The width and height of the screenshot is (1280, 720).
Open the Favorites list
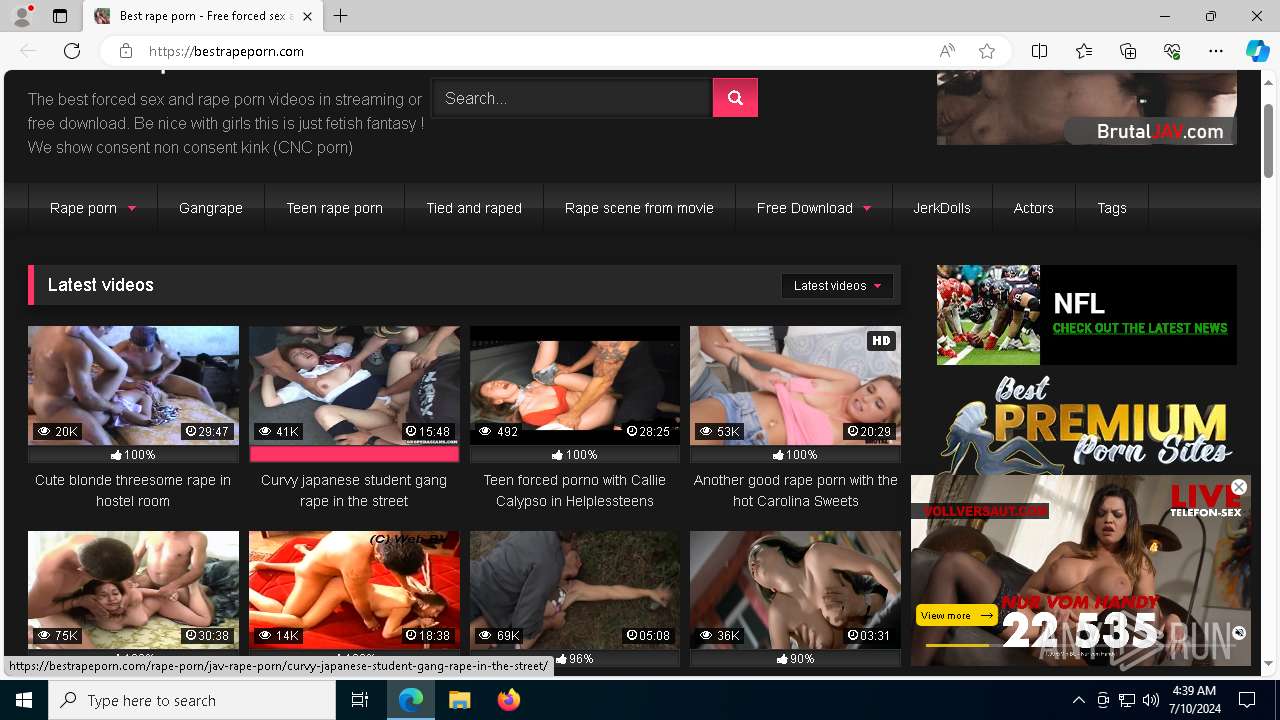point(1084,51)
